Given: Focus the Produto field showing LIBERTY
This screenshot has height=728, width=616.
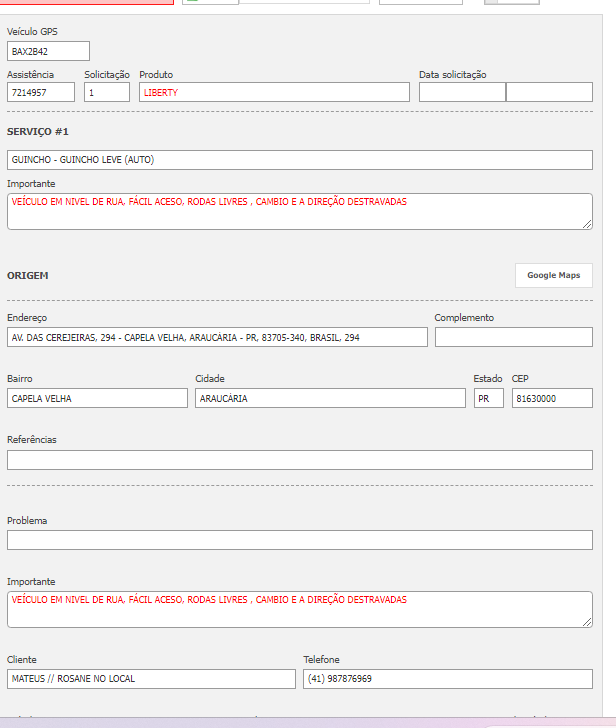Looking at the screenshot, I should [274, 92].
